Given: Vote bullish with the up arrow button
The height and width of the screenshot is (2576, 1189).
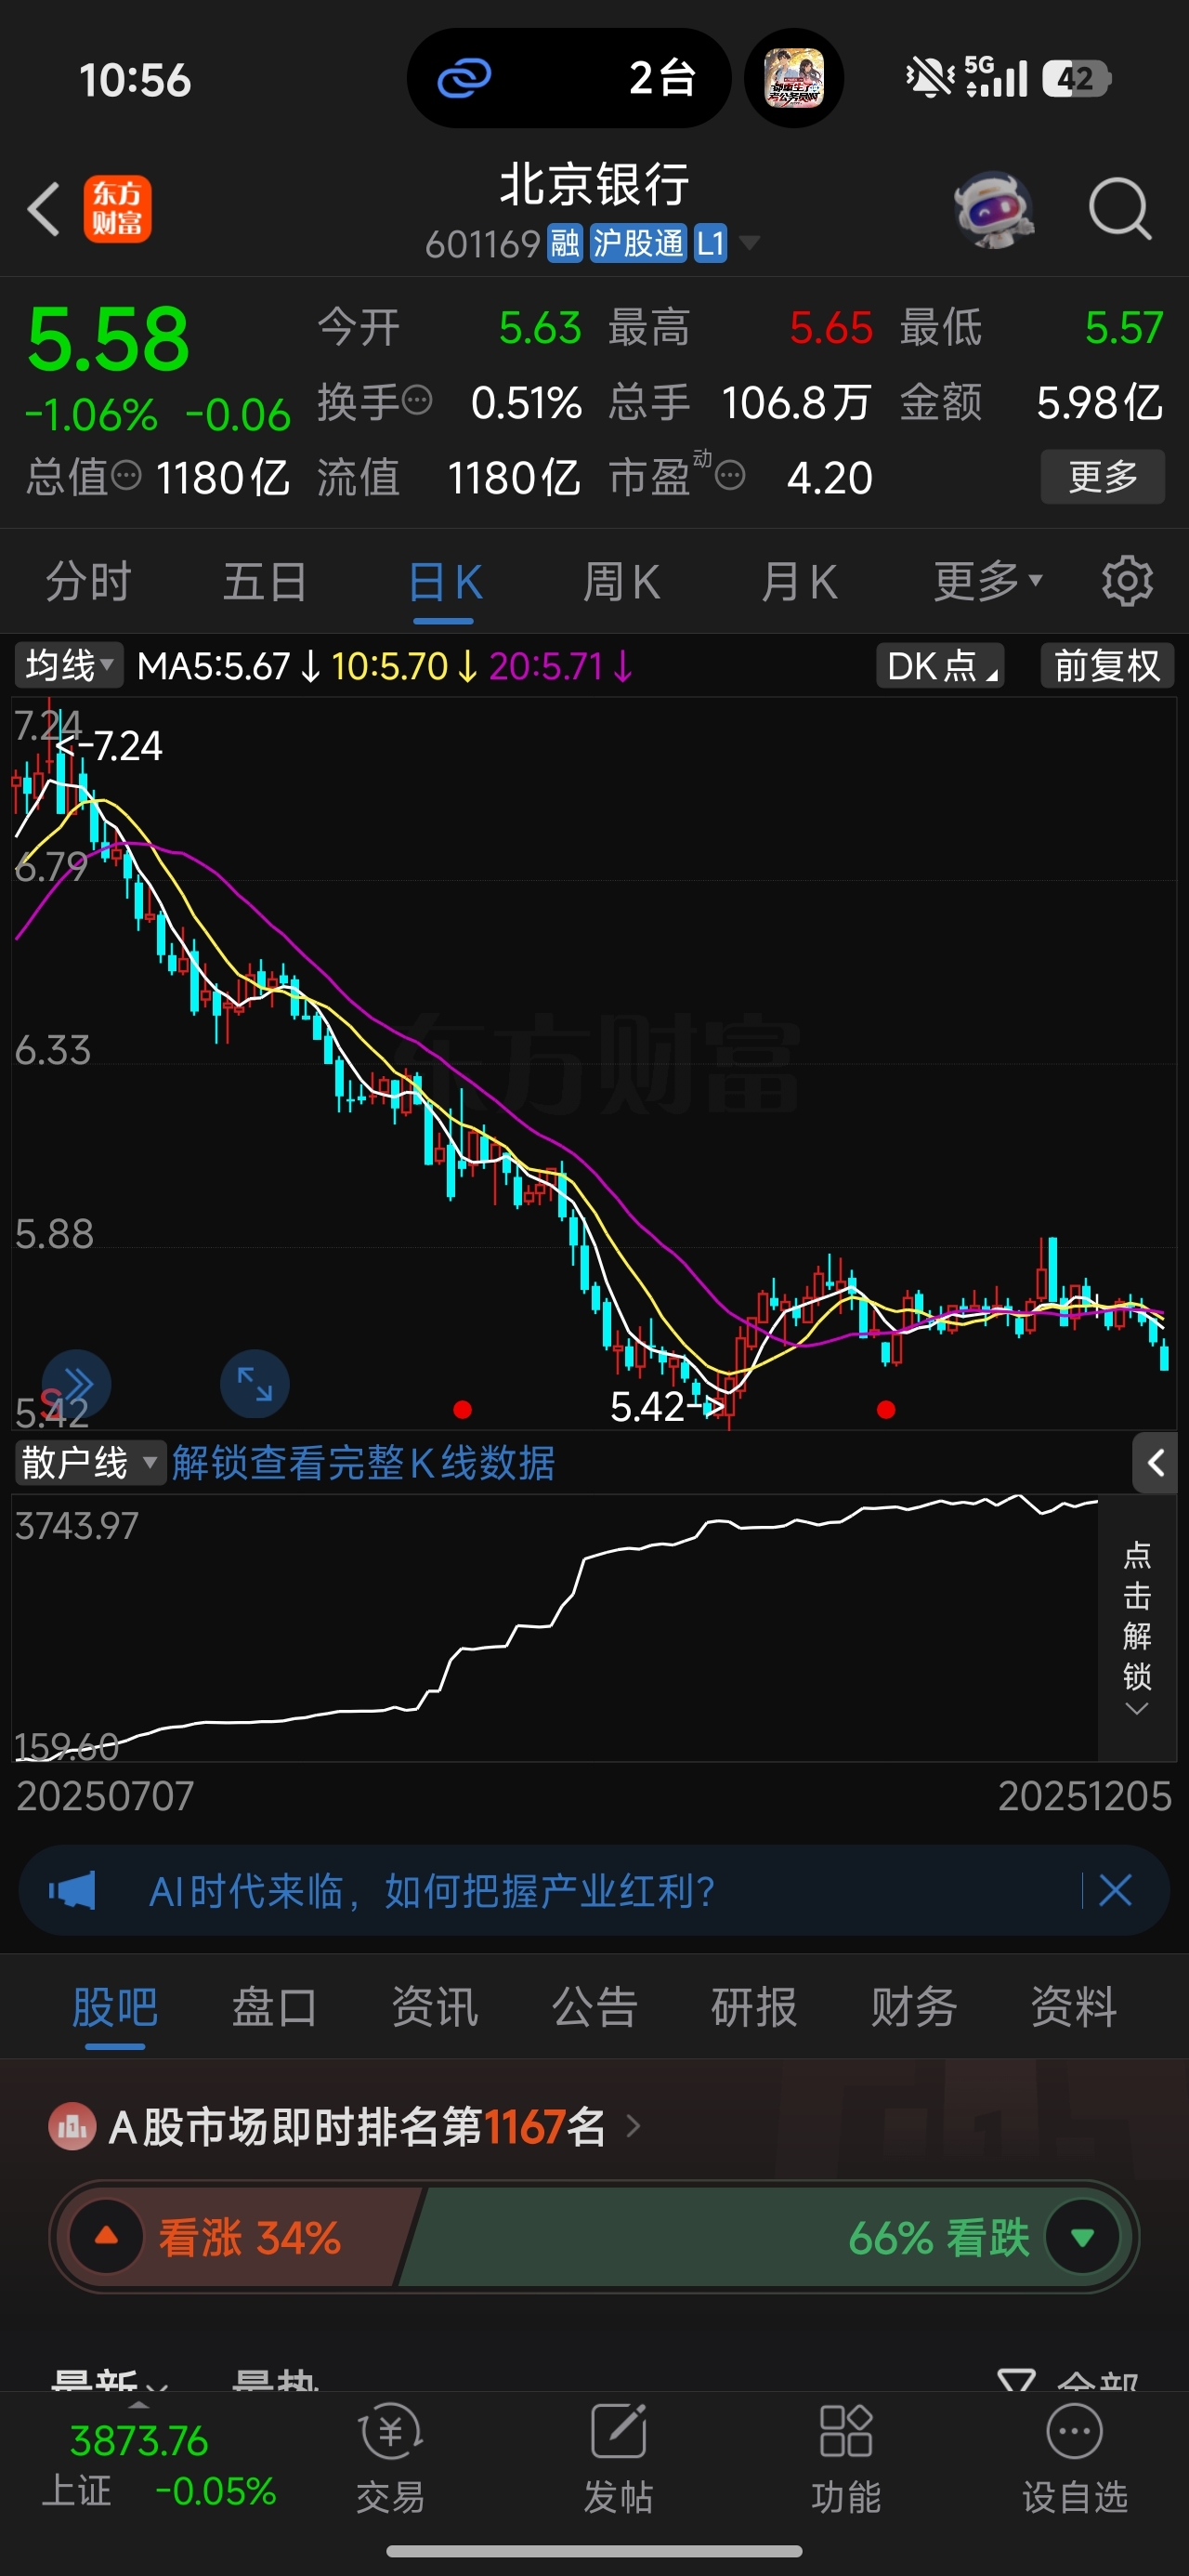Looking at the screenshot, I should click(106, 2237).
